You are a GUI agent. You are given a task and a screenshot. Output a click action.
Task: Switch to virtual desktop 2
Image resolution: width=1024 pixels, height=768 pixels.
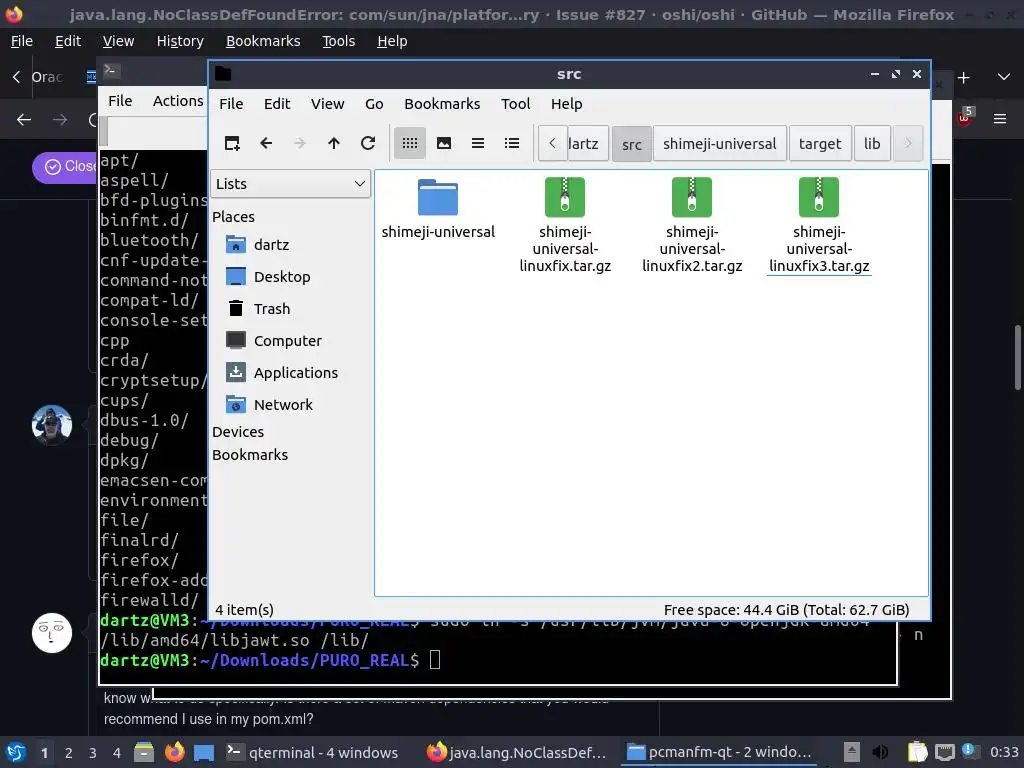[x=69, y=753]
